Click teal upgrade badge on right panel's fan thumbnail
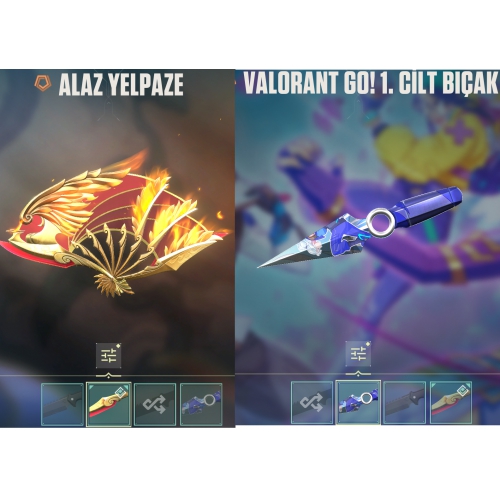Screen dimensions: 500x500 tap(464, 389)
